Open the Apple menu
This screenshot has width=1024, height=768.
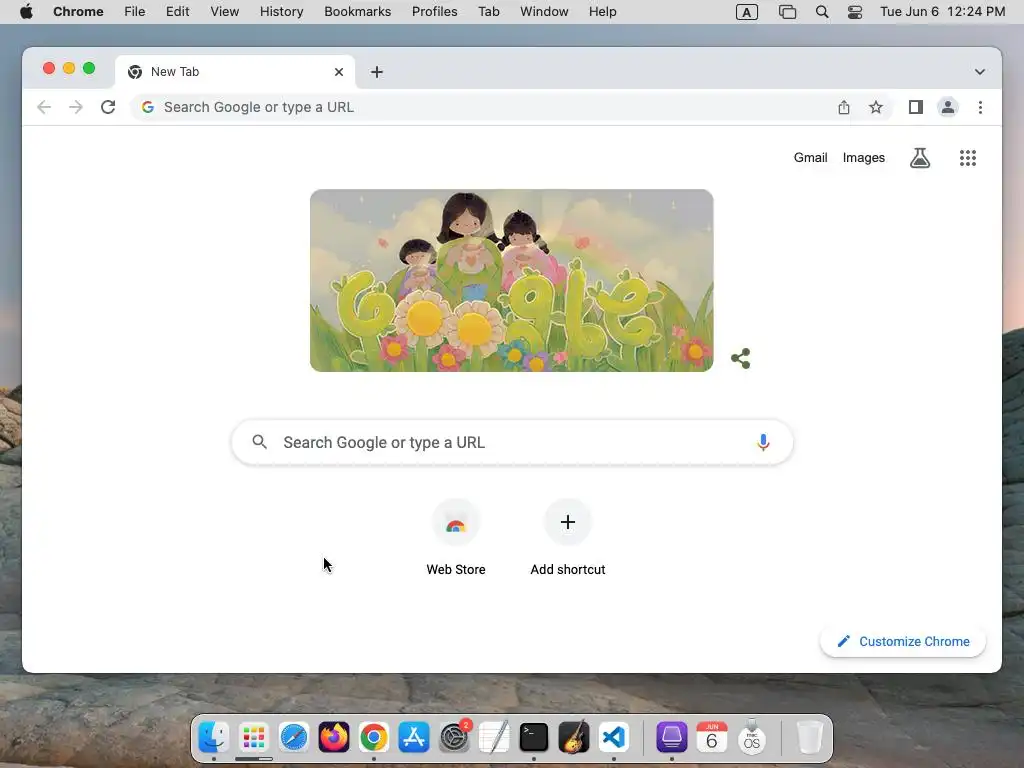coord(26,12)
